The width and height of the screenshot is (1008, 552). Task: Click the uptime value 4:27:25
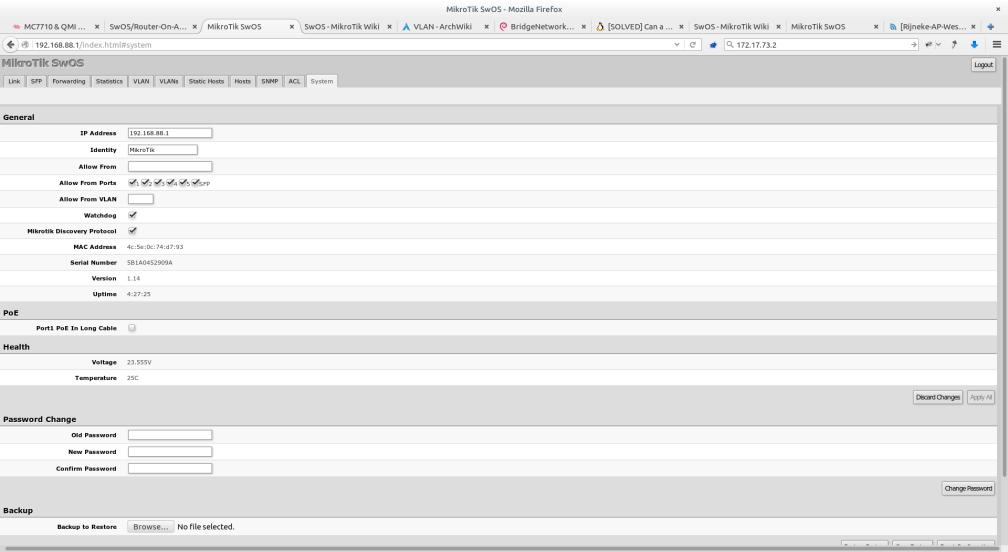click(x=139, y=294)
